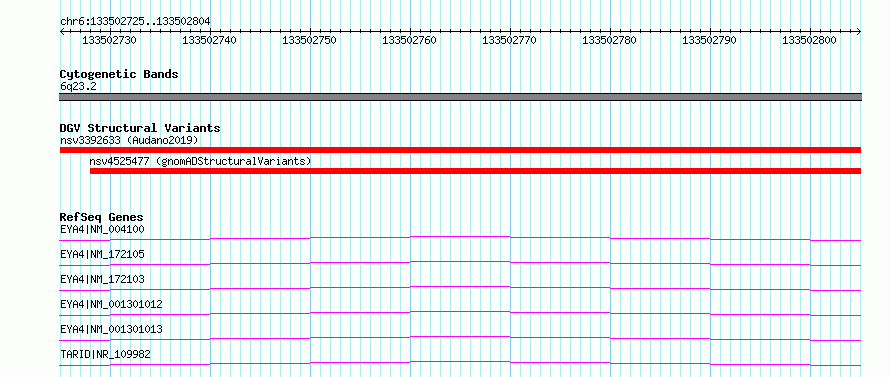This screenshot has width=890, height=377.
Task: Select the gray 6q23.2 cytogenetic band bar
Action: coord(460,97)
